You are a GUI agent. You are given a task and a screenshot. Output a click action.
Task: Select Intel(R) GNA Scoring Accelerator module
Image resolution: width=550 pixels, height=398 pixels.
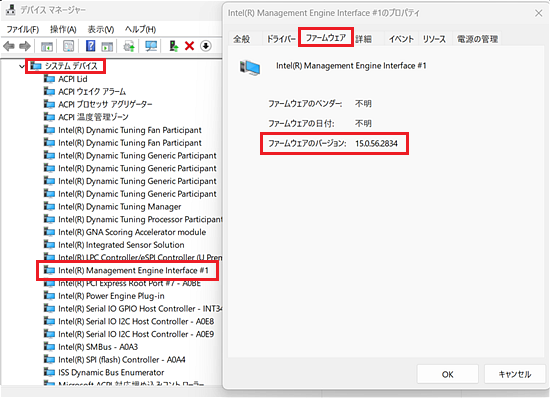click(x=132, y=232)
